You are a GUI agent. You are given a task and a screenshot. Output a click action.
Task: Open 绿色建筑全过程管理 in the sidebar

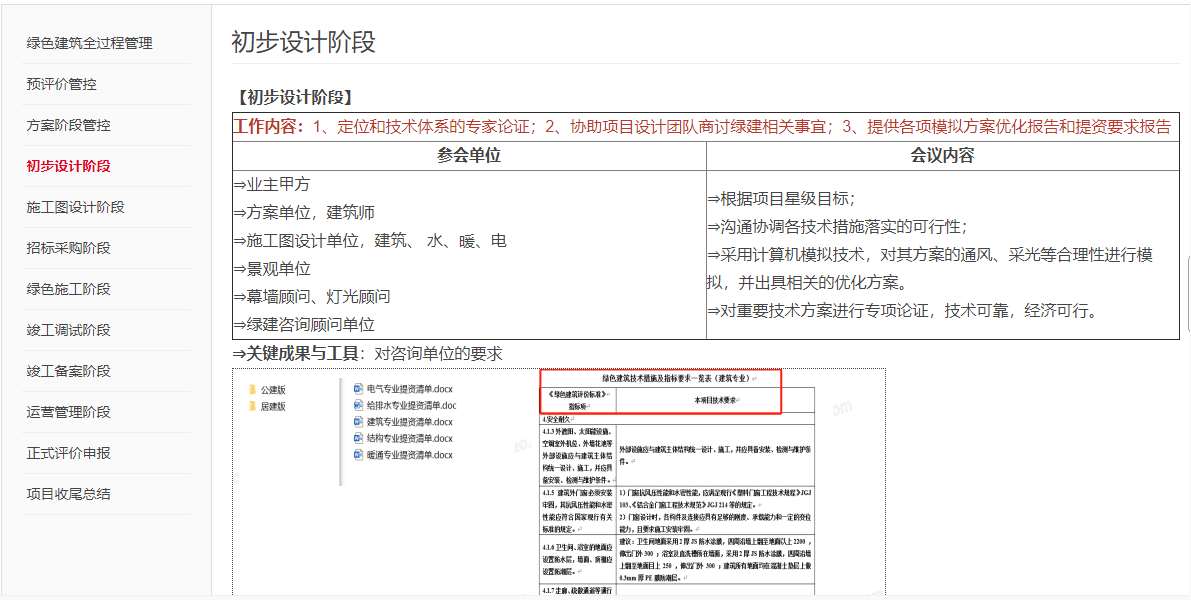[x=89, y=43]
